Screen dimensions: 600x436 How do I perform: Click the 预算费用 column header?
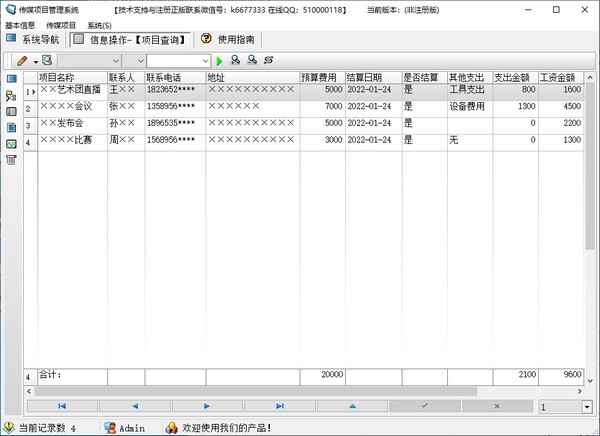click(321, 76)
